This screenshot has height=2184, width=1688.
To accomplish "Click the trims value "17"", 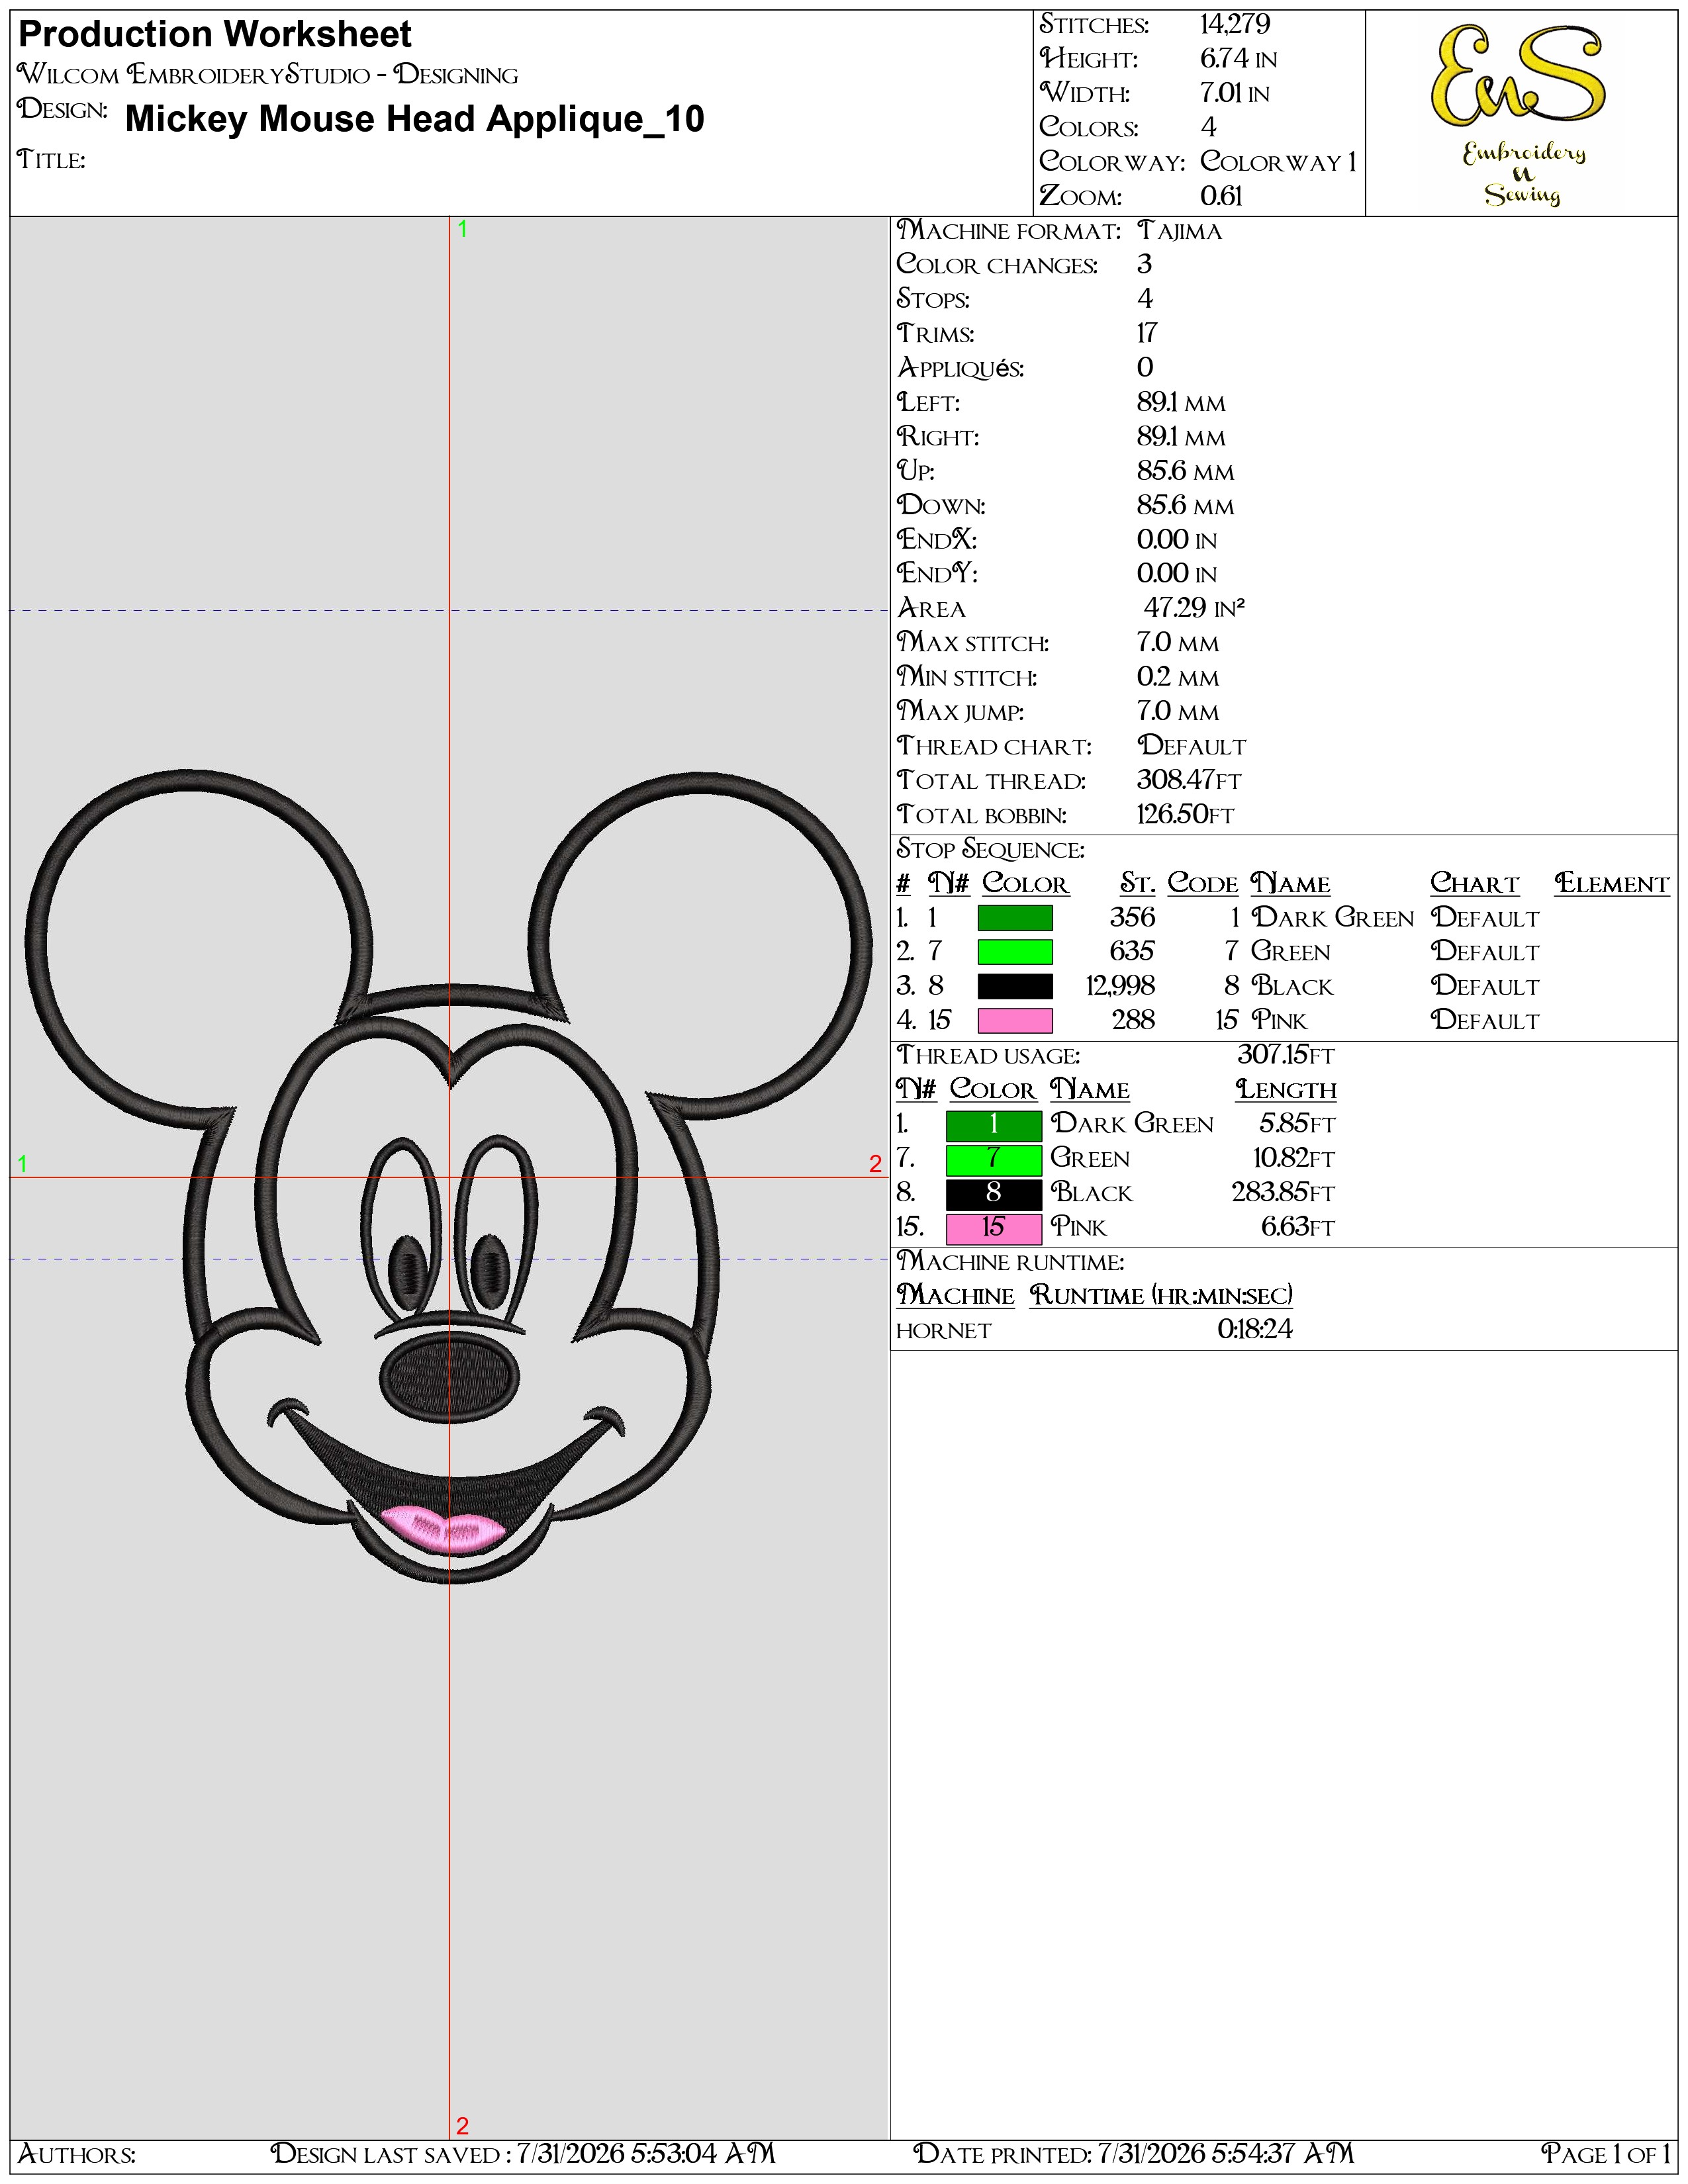I will click(1147, 333).
